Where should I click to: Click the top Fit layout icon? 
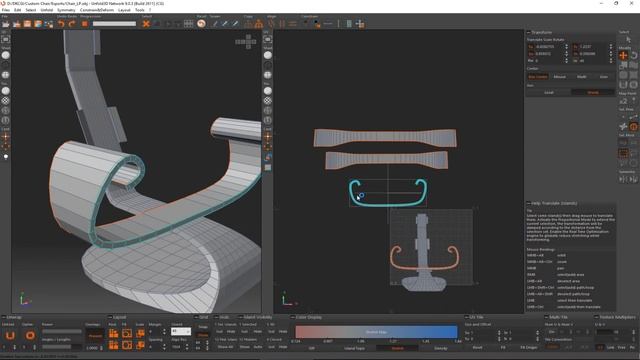pyautogui.click(x=127, y=333)
